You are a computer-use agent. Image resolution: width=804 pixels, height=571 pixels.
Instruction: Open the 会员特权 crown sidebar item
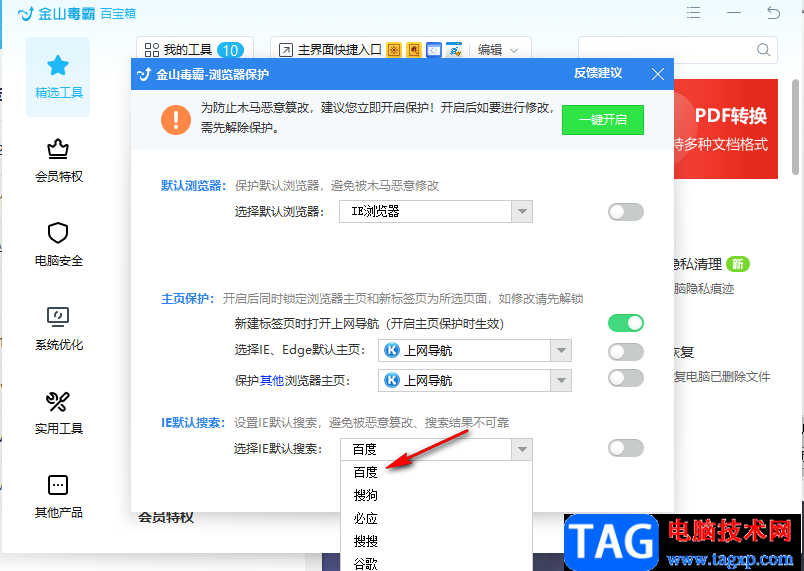58,161
